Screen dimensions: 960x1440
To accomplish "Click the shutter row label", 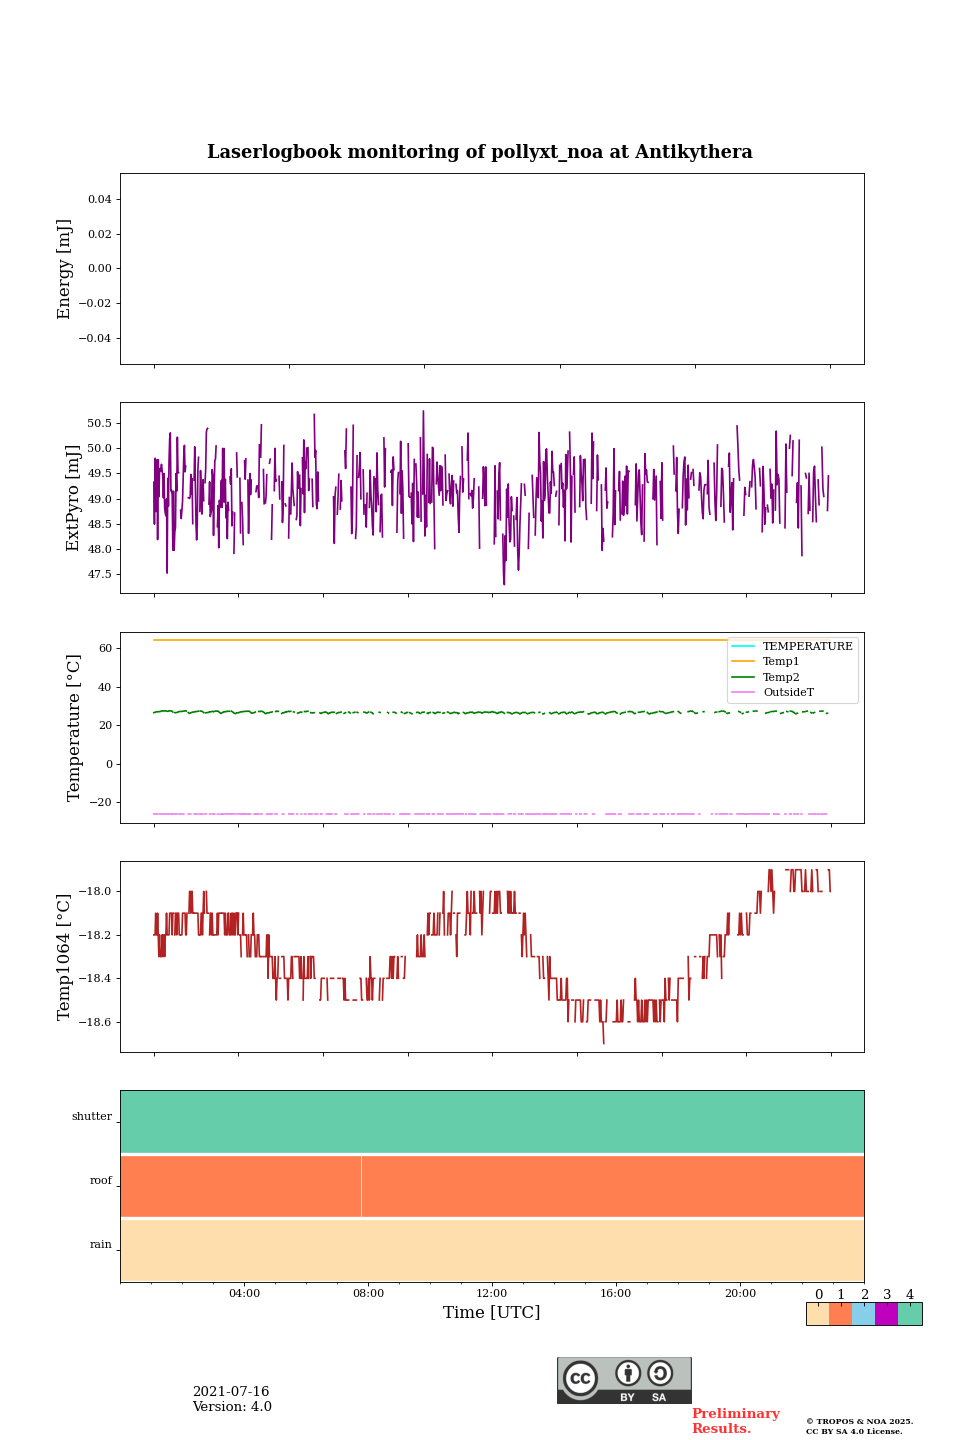I will (92, 1117).
